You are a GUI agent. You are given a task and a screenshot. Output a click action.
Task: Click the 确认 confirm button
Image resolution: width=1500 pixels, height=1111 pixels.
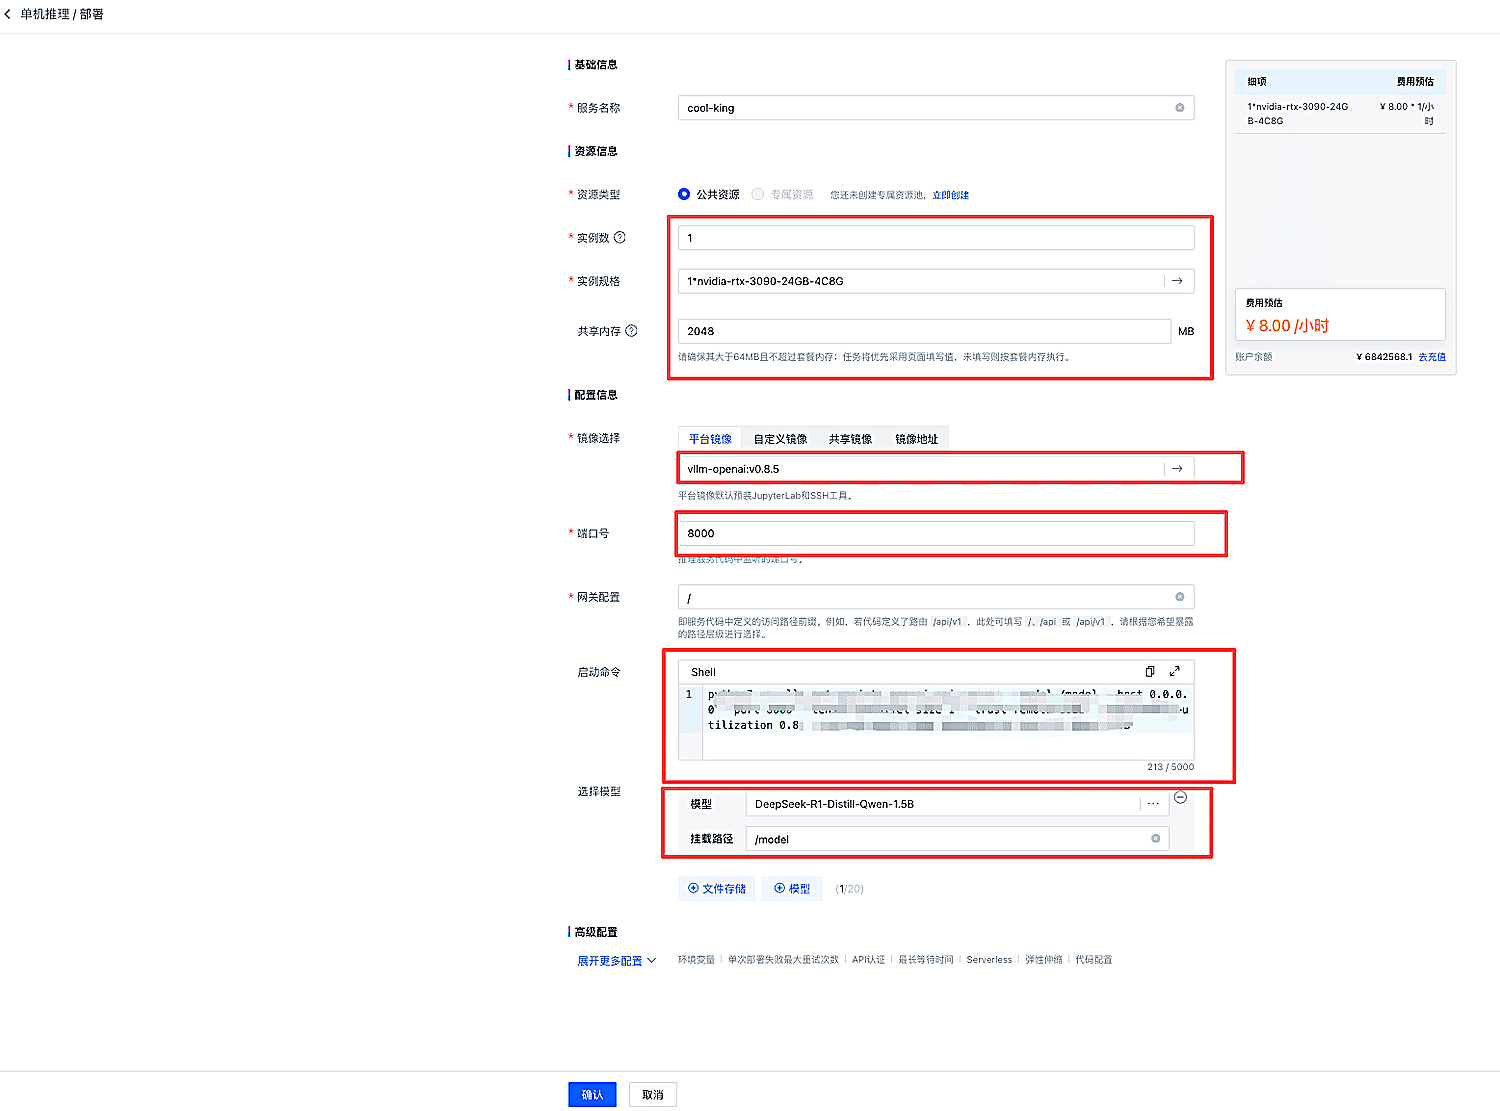592,1095
